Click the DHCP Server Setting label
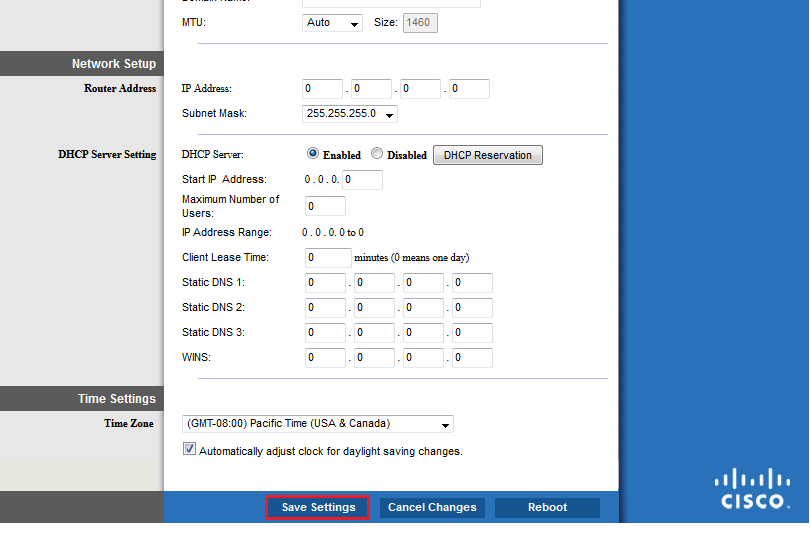The height and width of the screenshot is (540, 810). click(107, 155)
